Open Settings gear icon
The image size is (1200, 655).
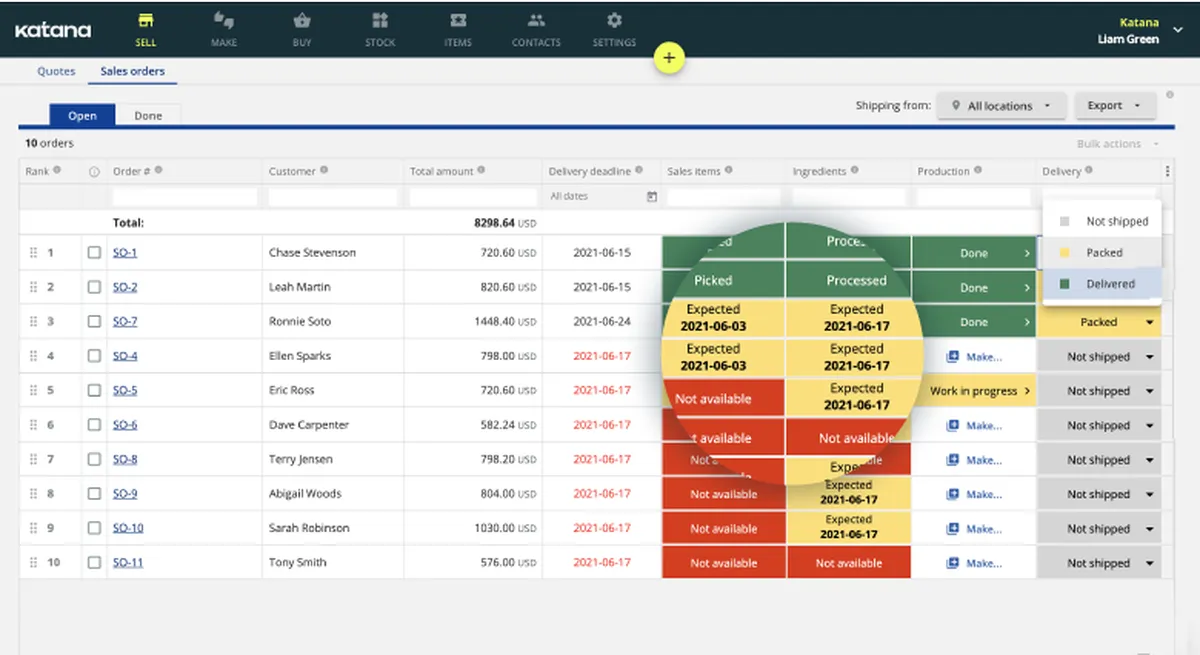point(614,20)
